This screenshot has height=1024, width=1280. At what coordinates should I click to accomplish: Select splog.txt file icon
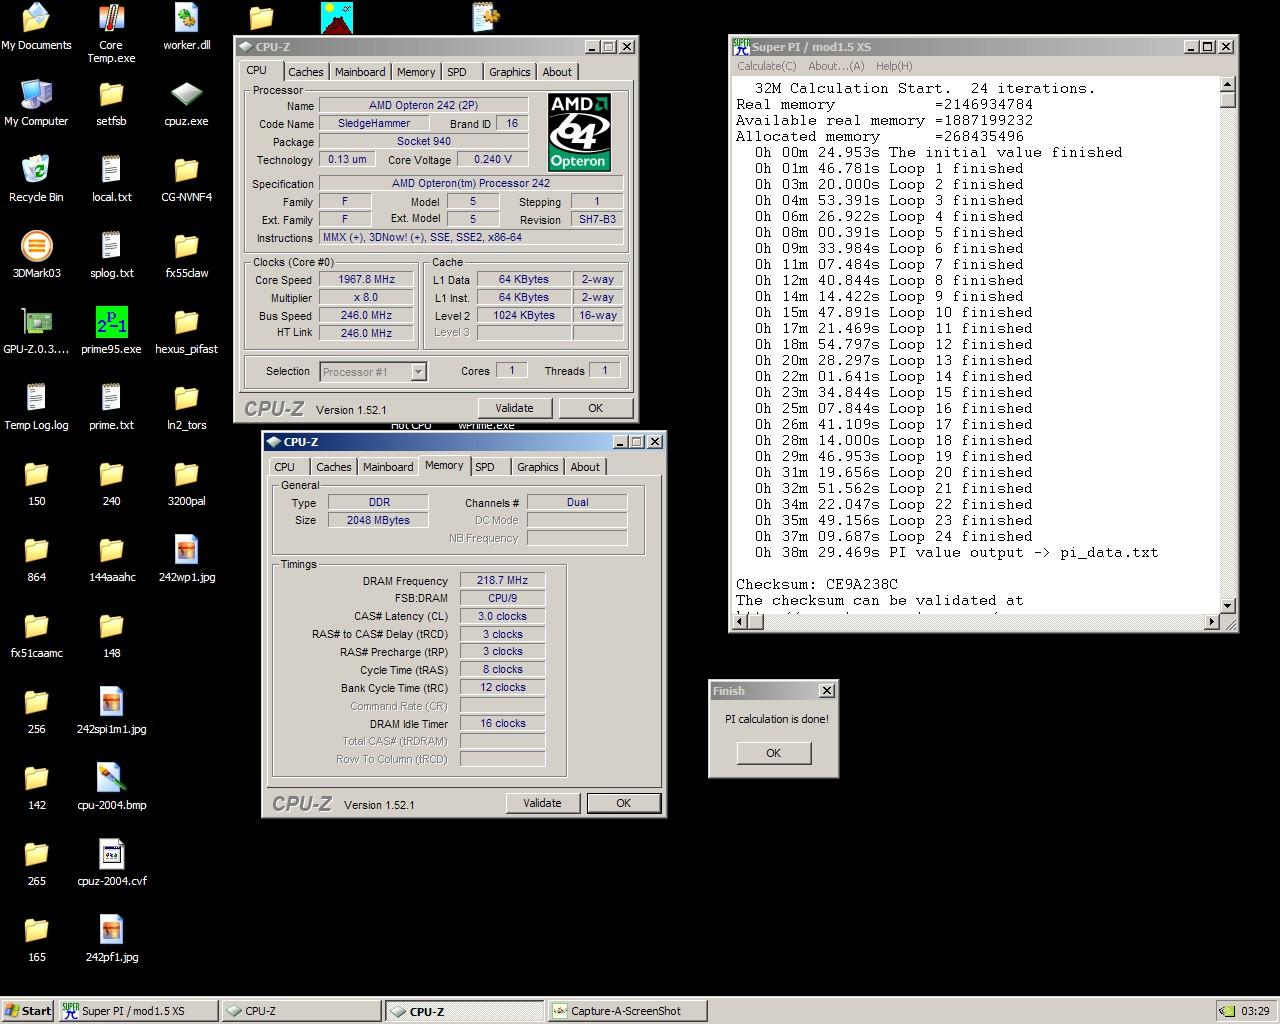[111, 255]
